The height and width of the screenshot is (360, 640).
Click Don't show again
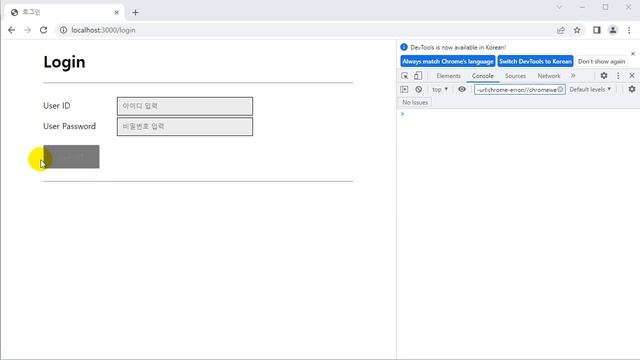(x=601, y=61)
